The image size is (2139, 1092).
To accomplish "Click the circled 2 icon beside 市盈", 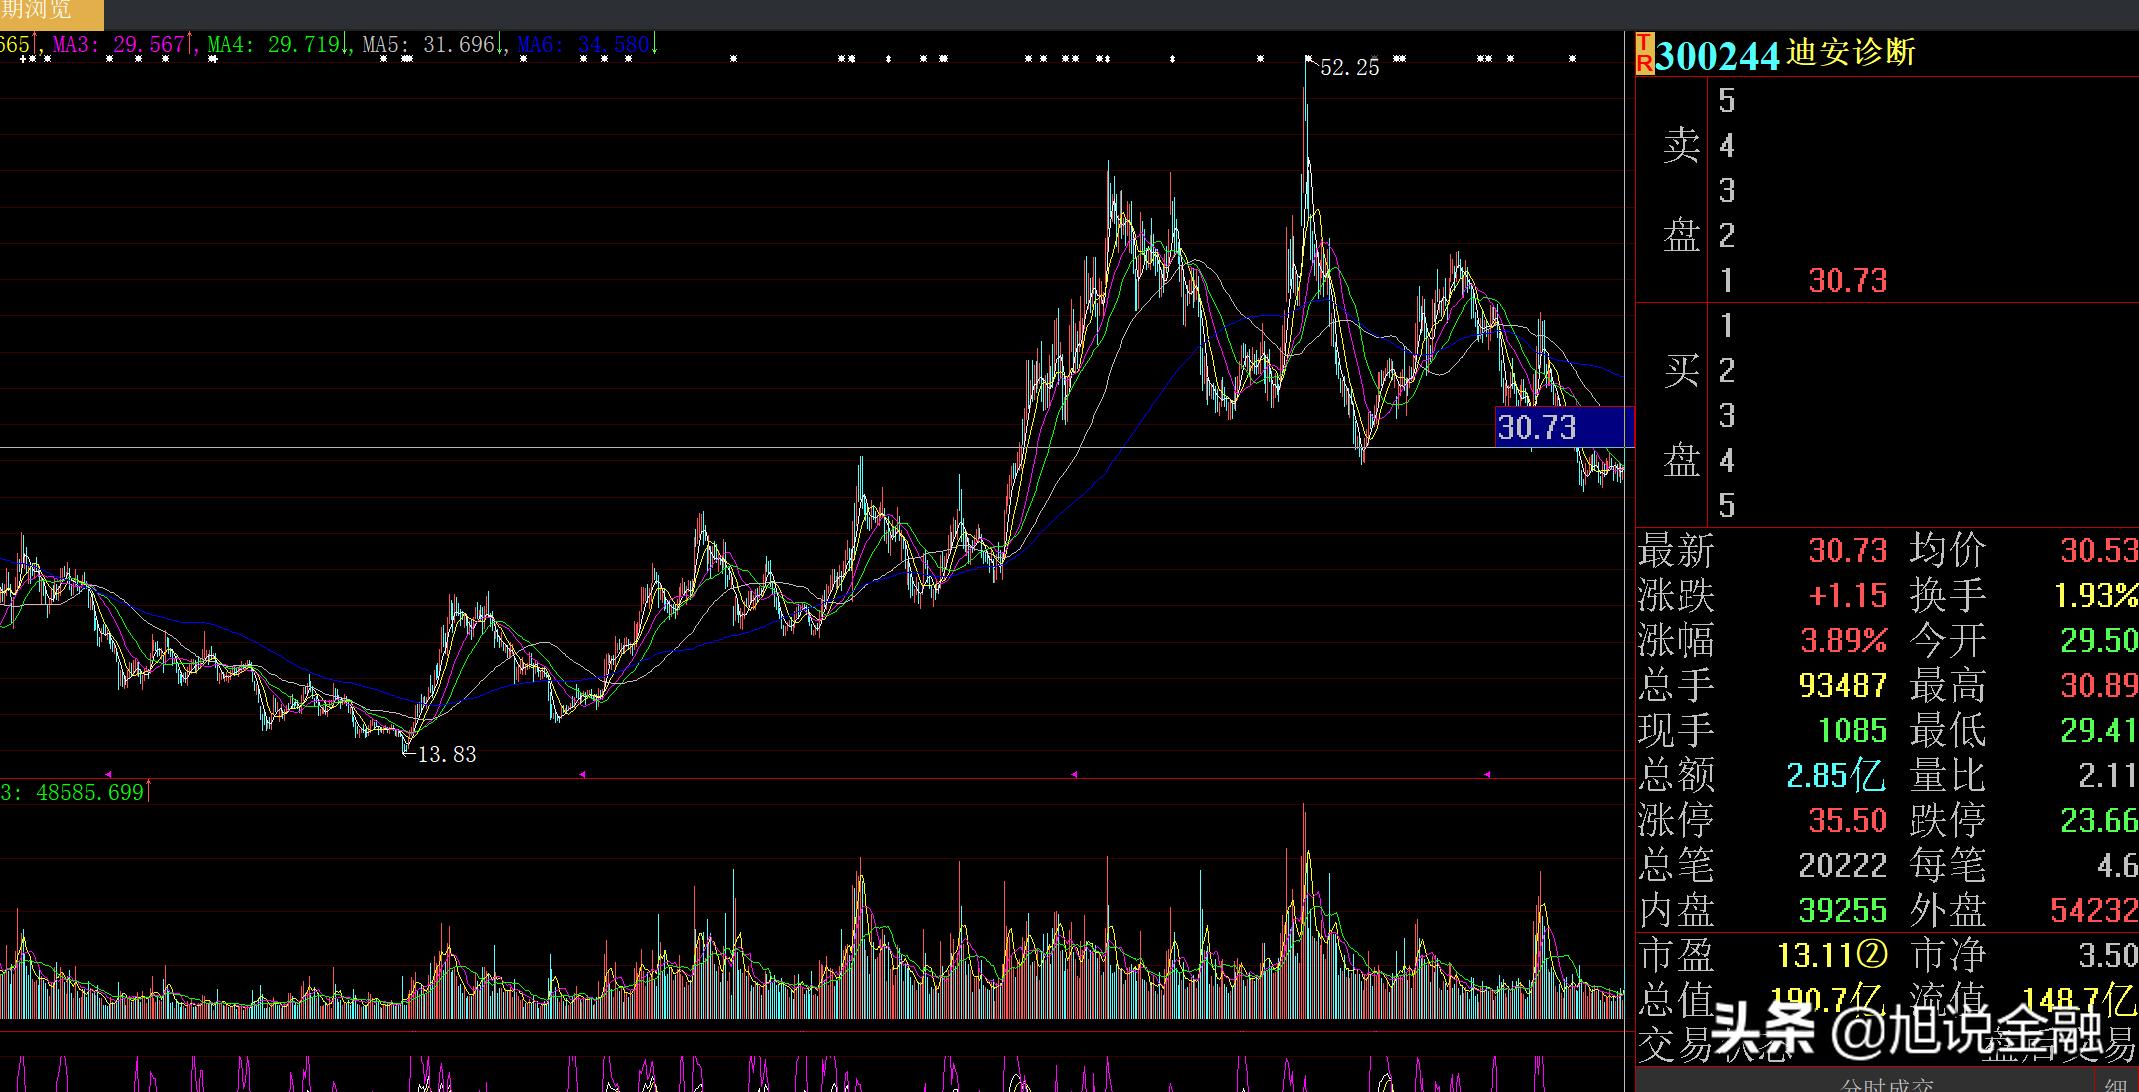I will click(1871, 955).
